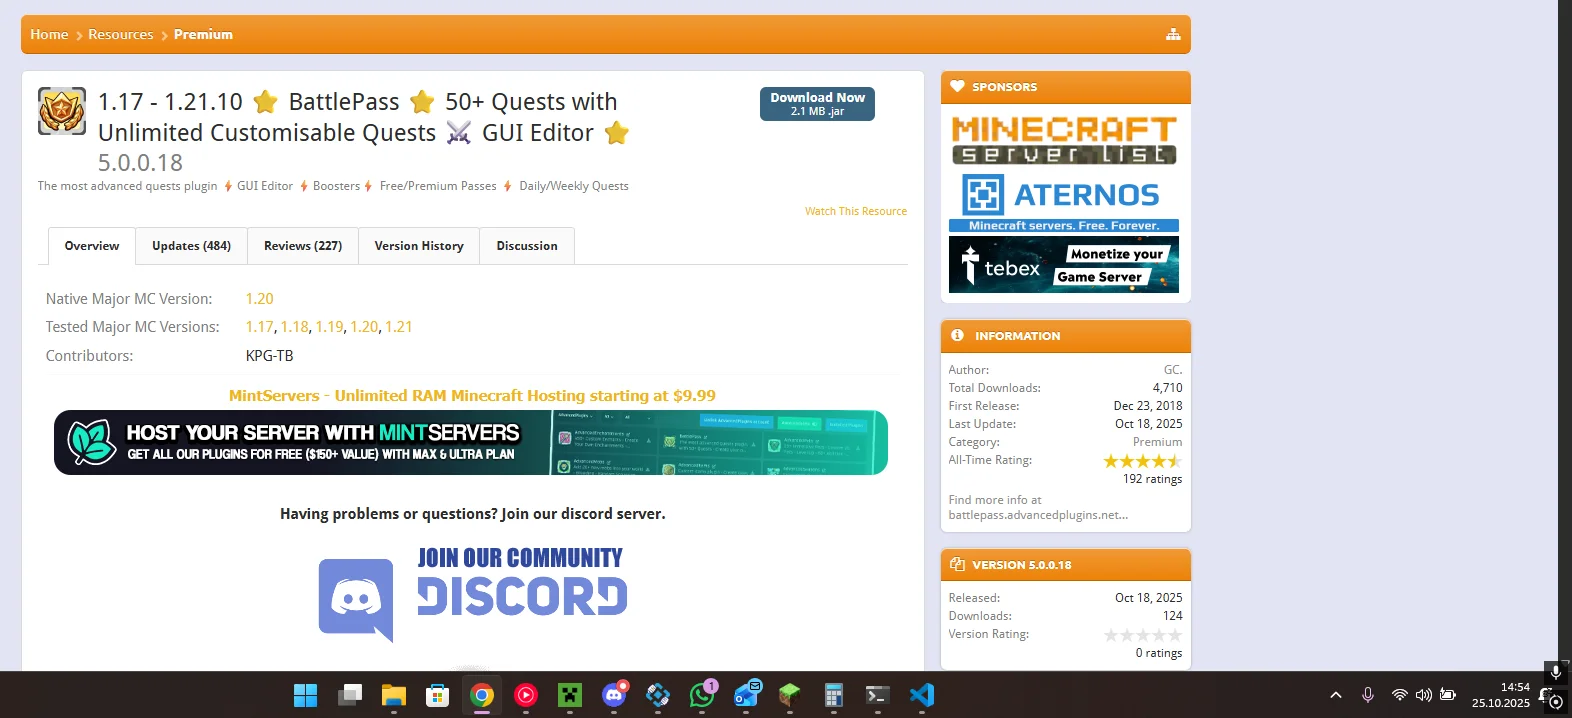The width and height of the screenshot is (1572, 718).
Task: Open Wi-Fi network settings in tray
Action: coord(1400,695)
